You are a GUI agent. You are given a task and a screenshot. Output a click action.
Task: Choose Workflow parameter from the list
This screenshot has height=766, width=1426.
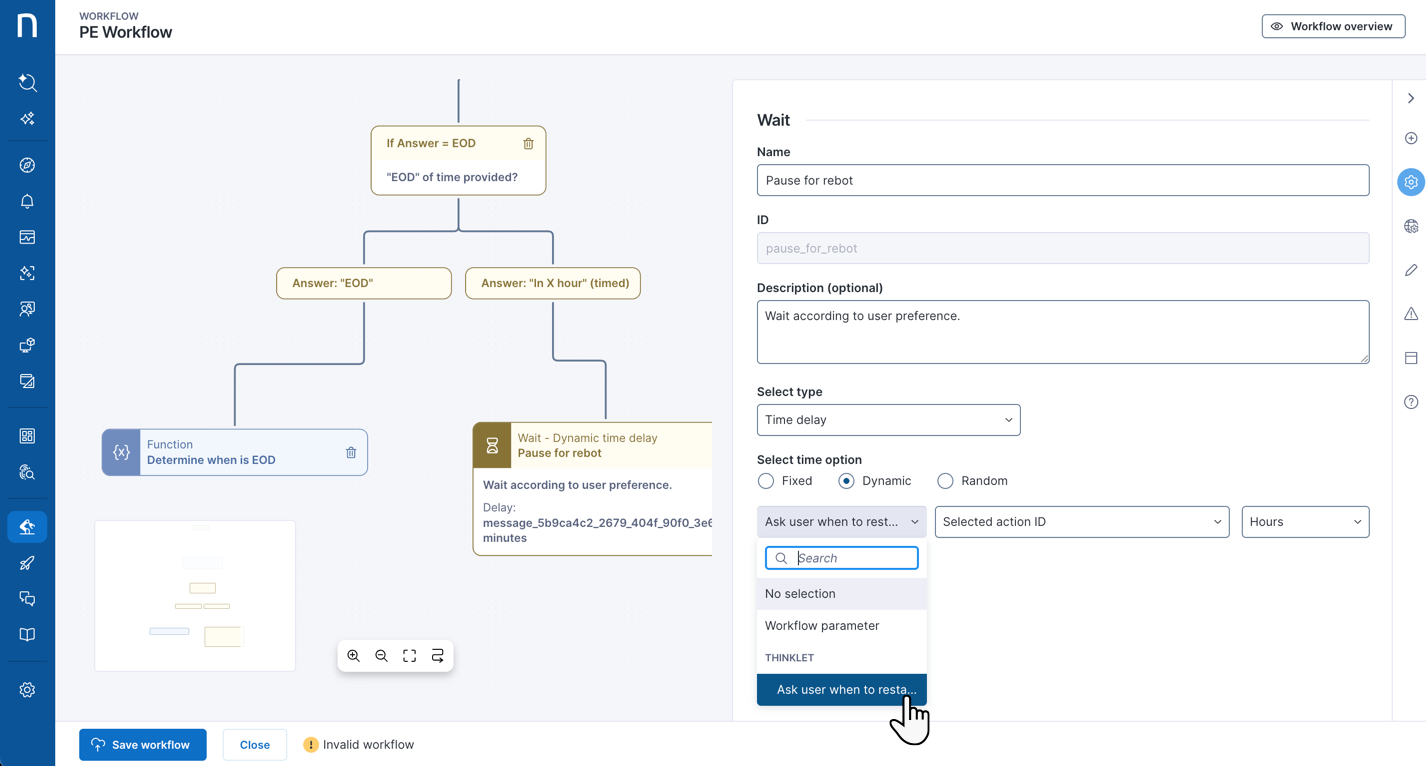[822, 626]
